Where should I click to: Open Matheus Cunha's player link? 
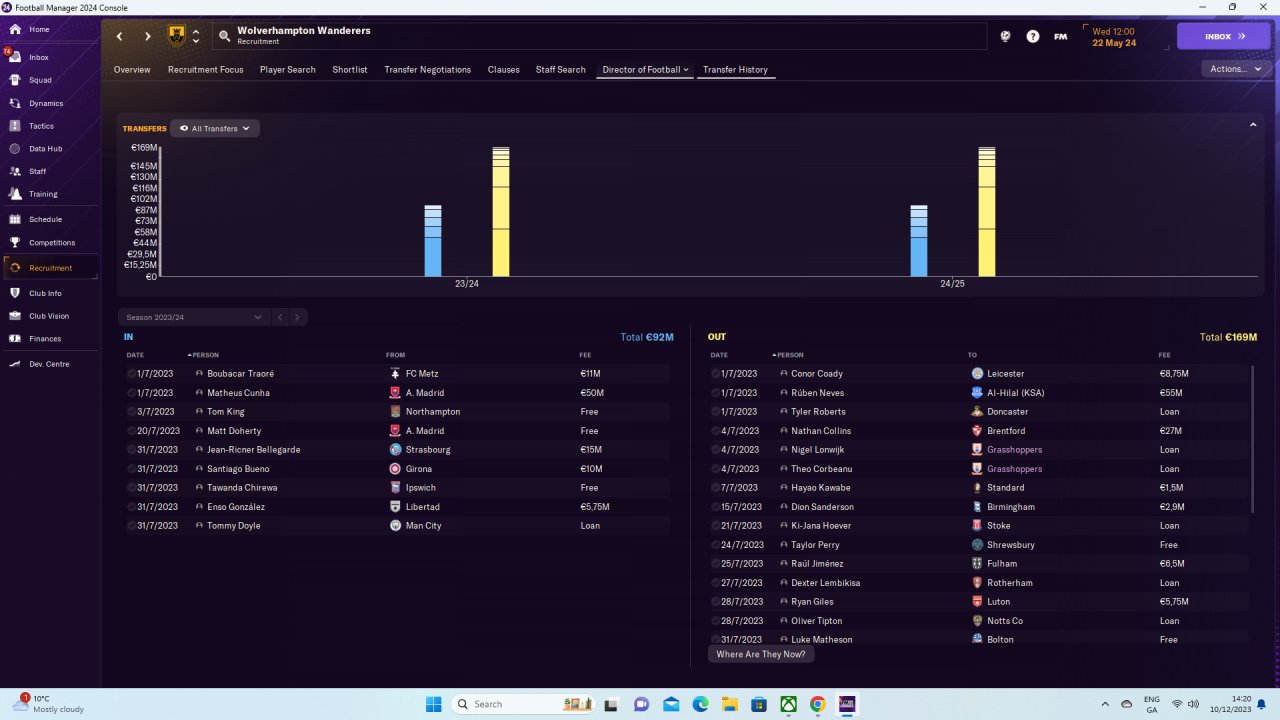pyautogui.click(x=240, y=392)
